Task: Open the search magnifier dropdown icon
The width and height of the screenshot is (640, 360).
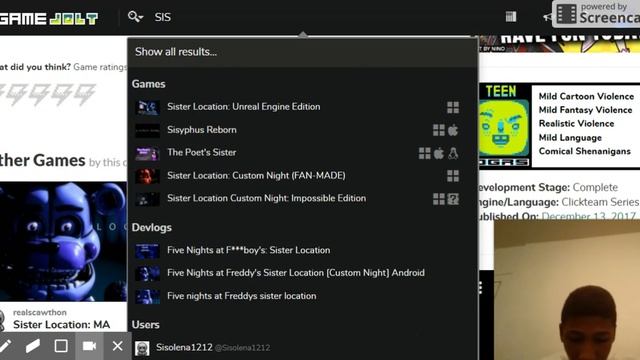Action: [135, 17]
